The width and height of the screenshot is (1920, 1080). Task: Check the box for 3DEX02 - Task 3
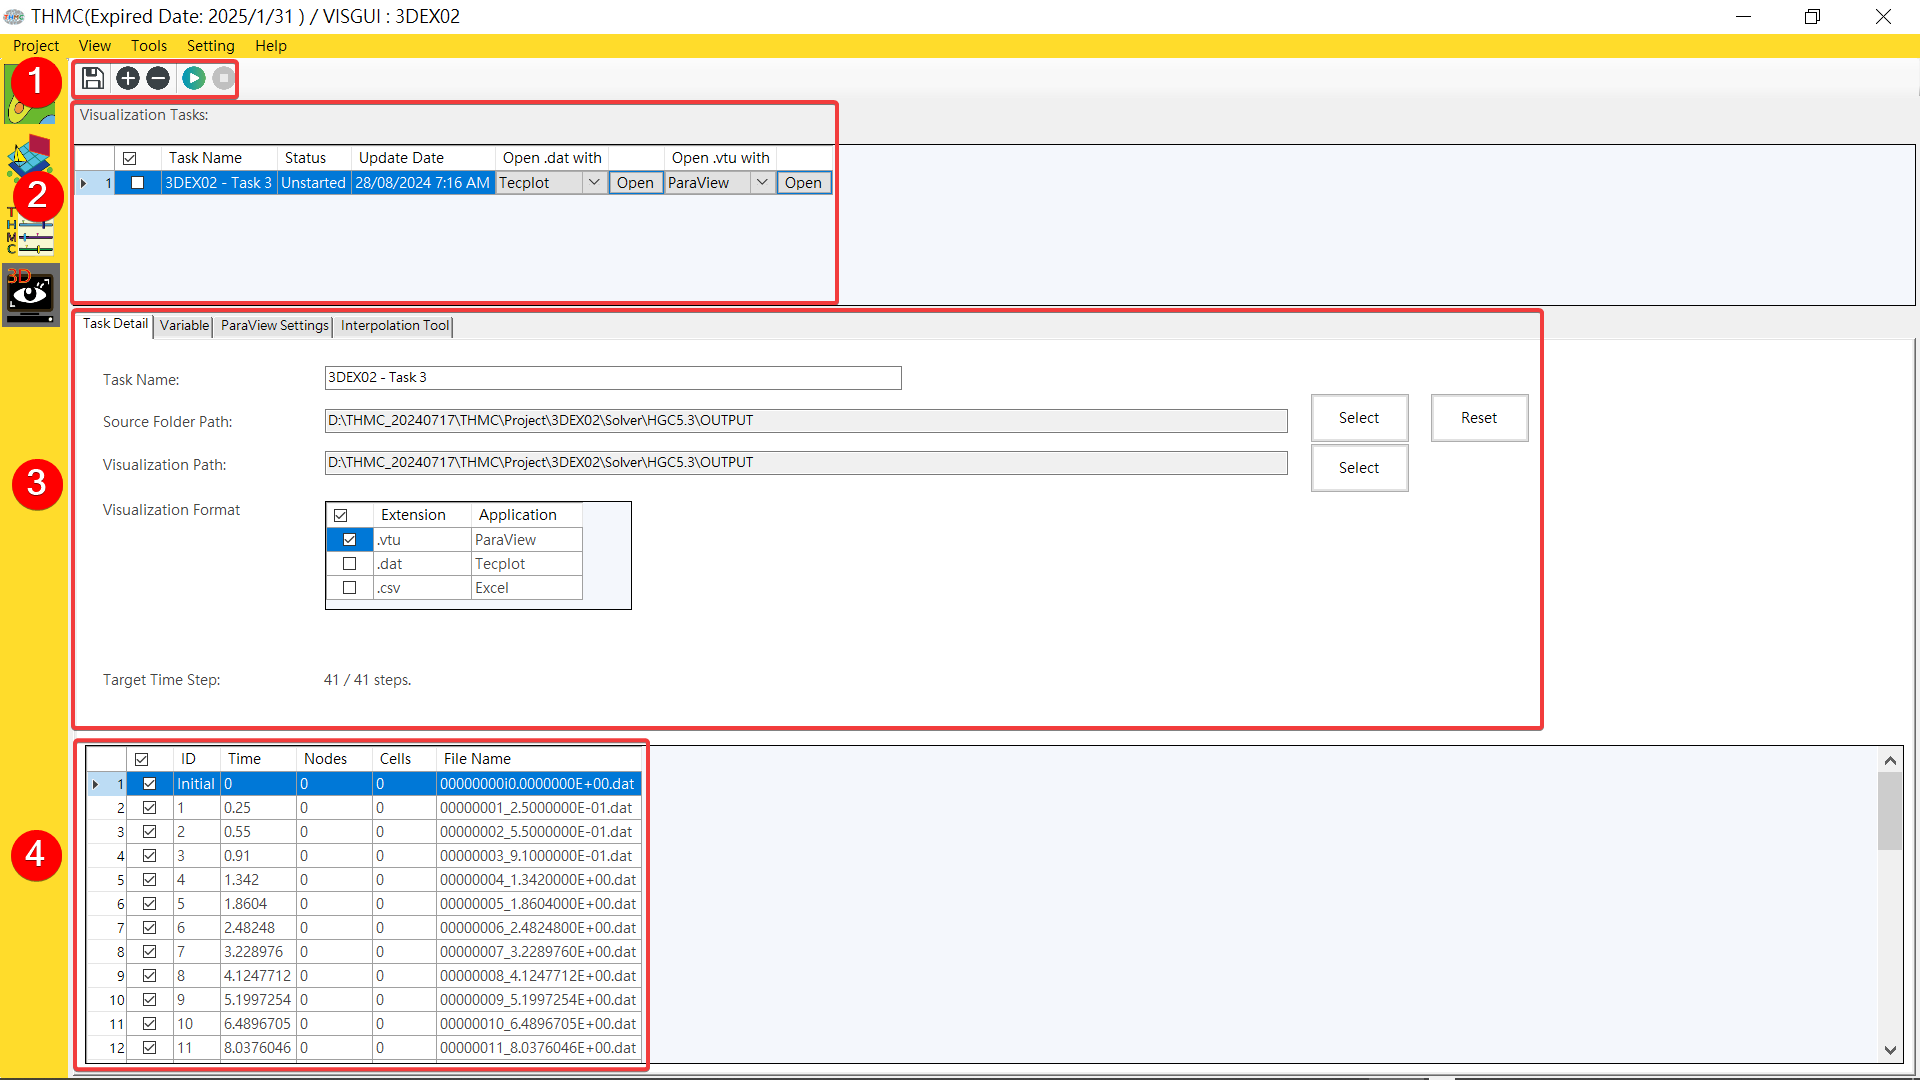(138, 183)
